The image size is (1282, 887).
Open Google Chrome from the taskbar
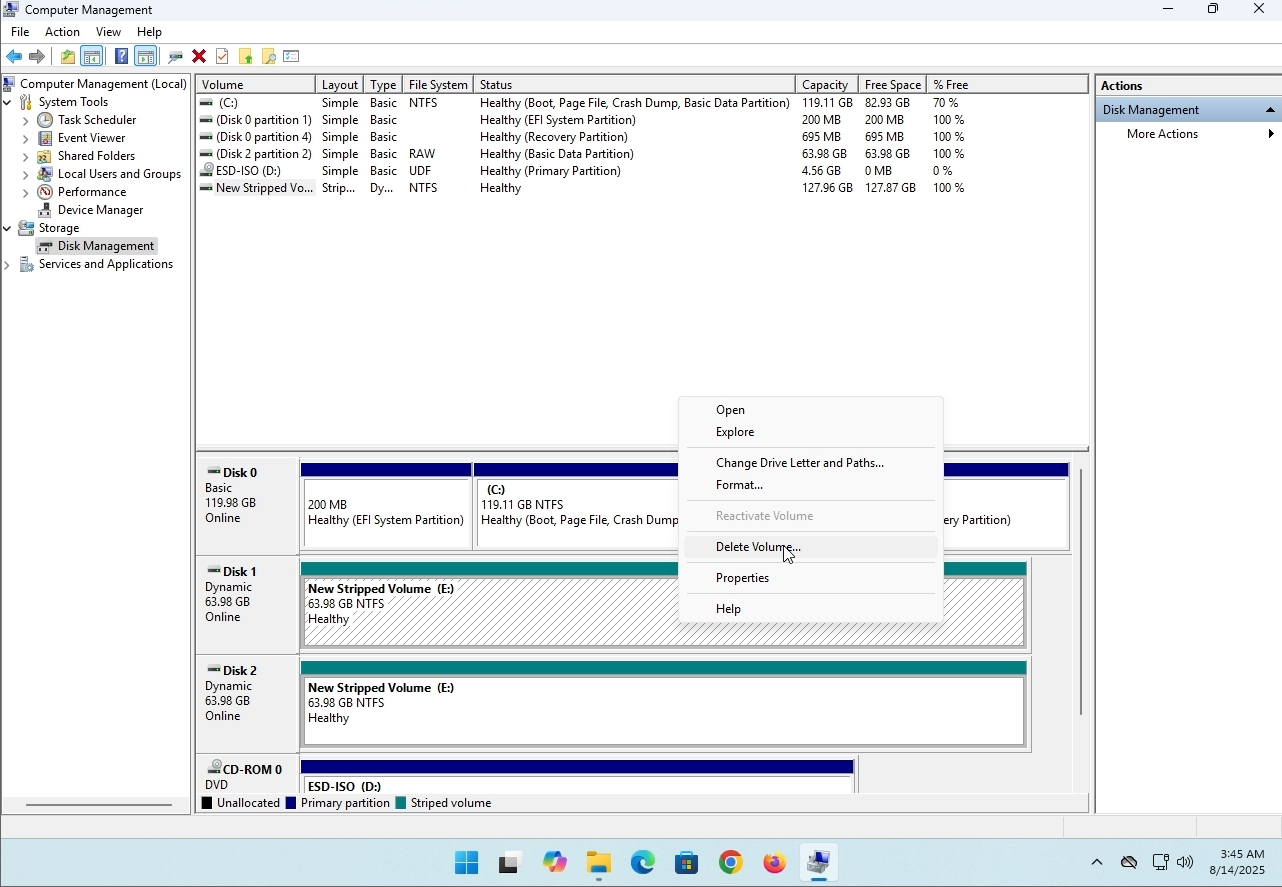[x=731, y=863]
